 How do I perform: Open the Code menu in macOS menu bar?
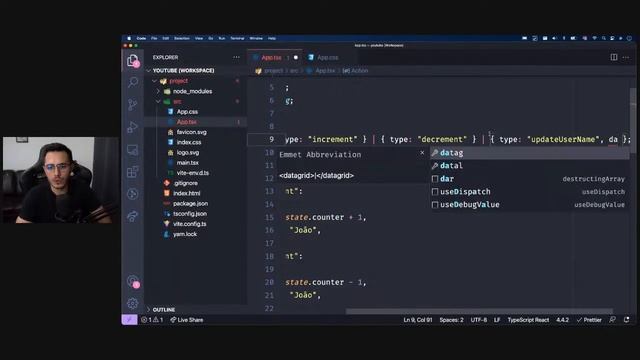coord(141,38)
